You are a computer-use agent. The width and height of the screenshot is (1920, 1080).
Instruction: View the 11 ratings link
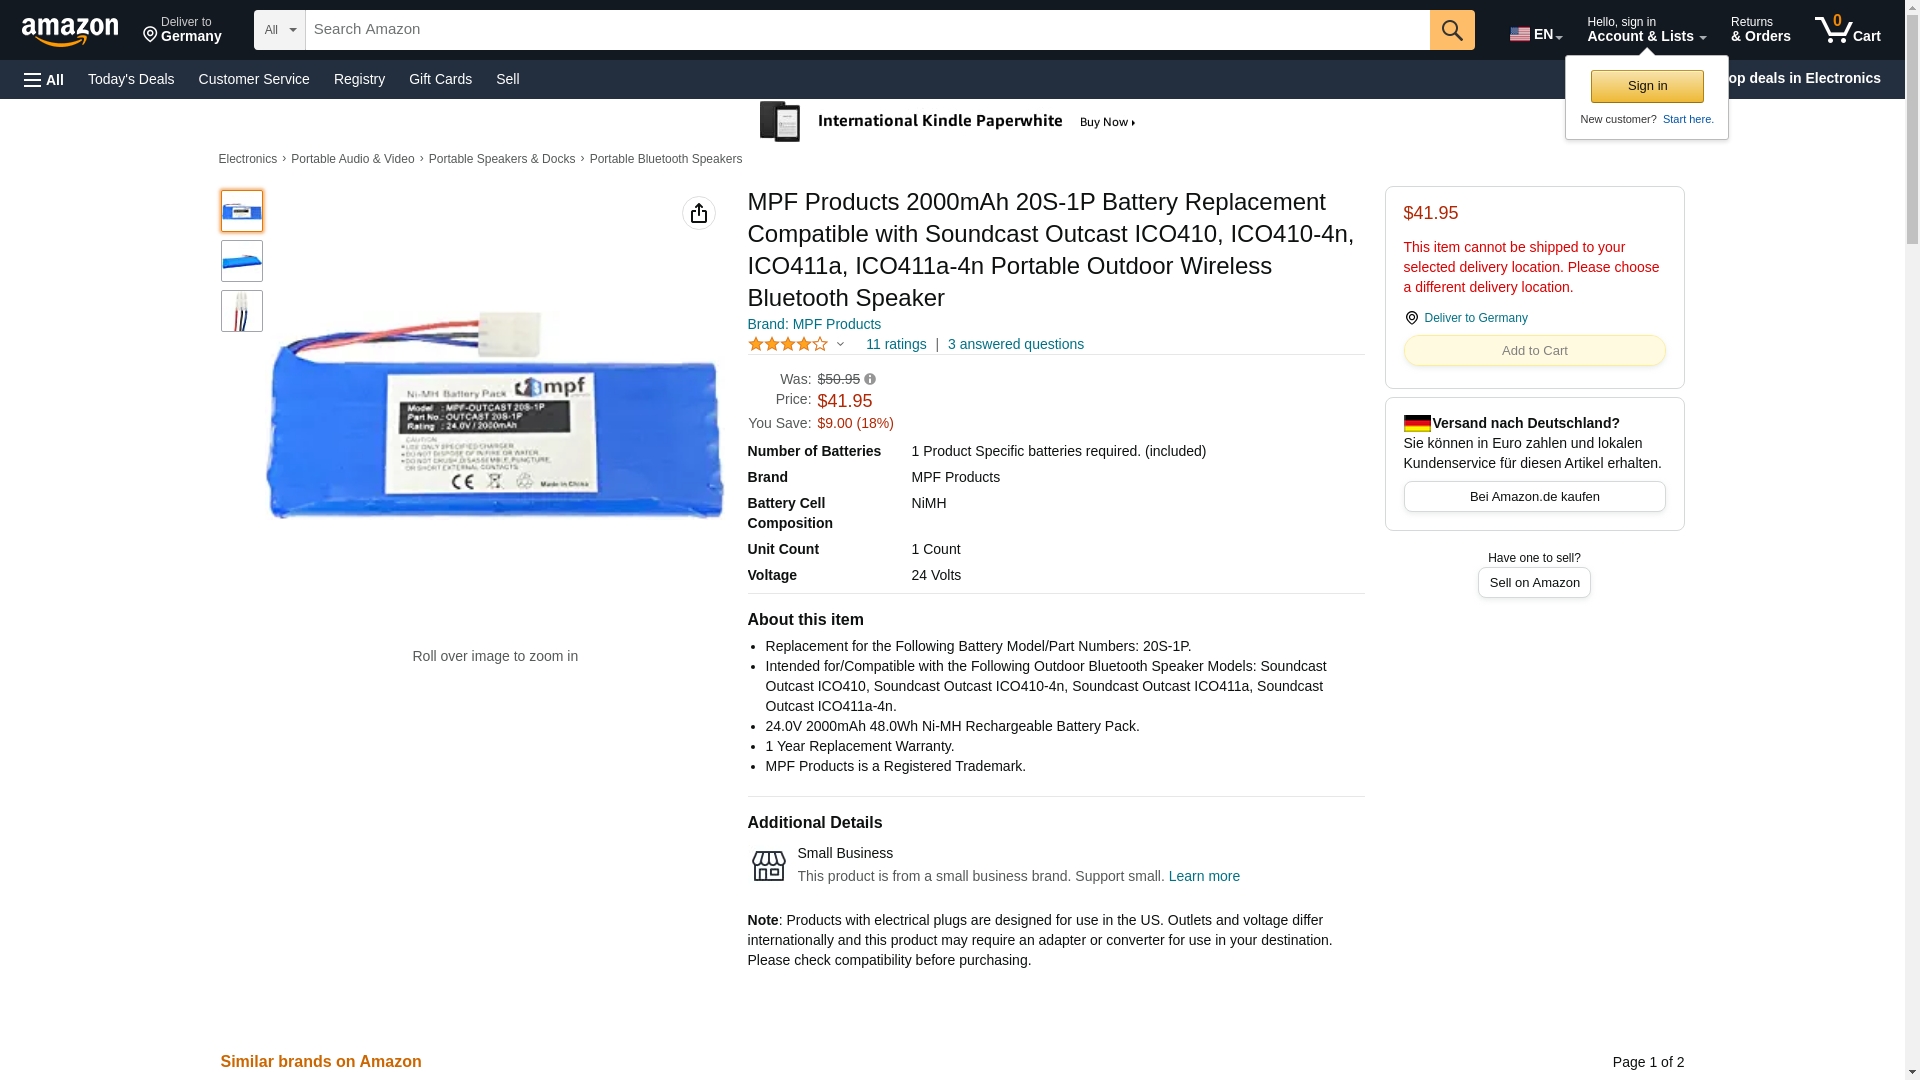tap(896, 344)
